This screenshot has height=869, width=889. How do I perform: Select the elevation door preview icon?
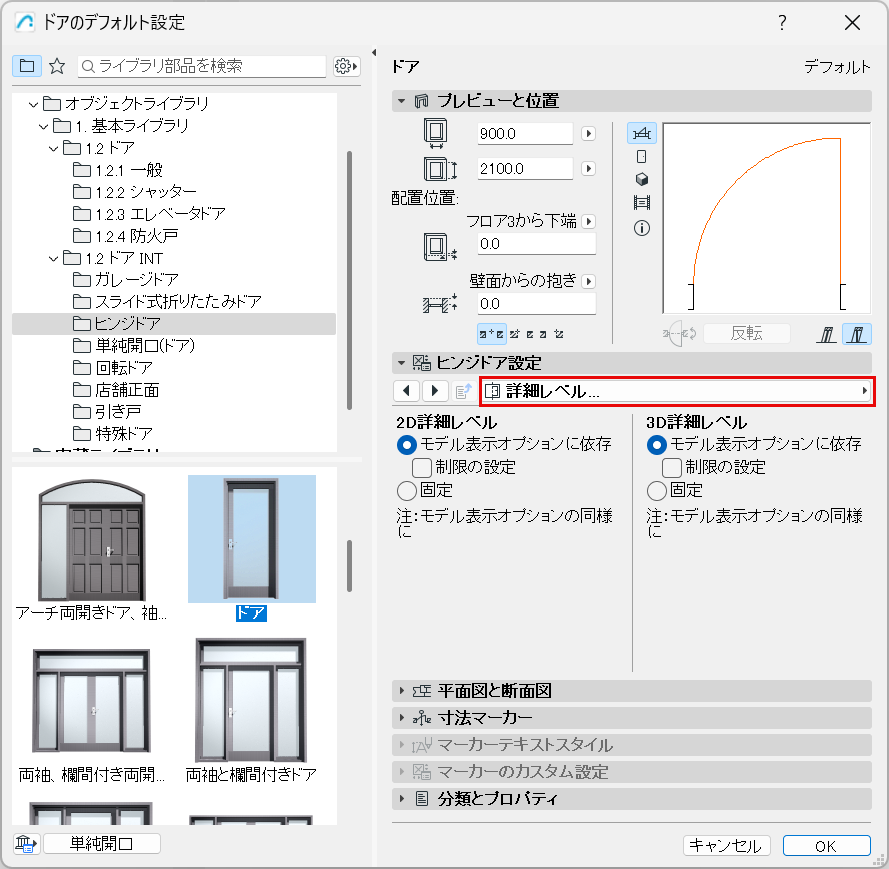641,156
